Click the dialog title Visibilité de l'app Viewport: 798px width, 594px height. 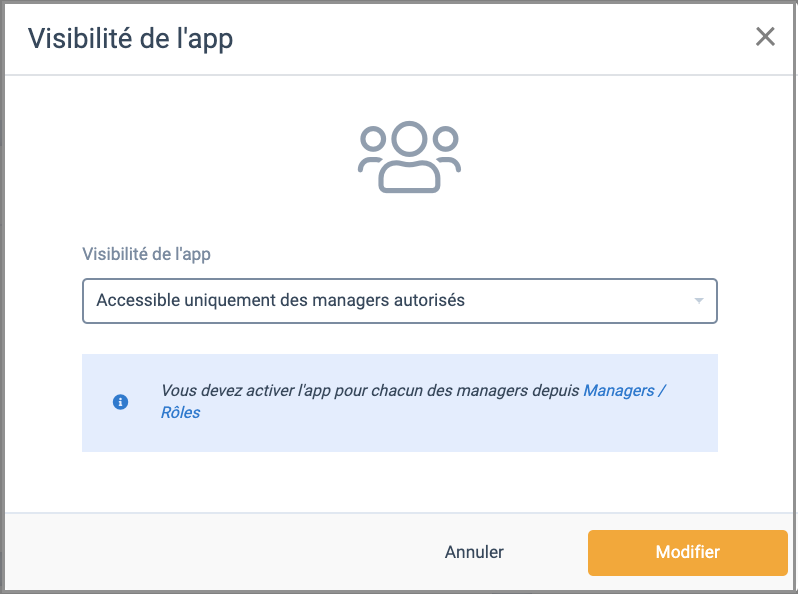(130, 39)
